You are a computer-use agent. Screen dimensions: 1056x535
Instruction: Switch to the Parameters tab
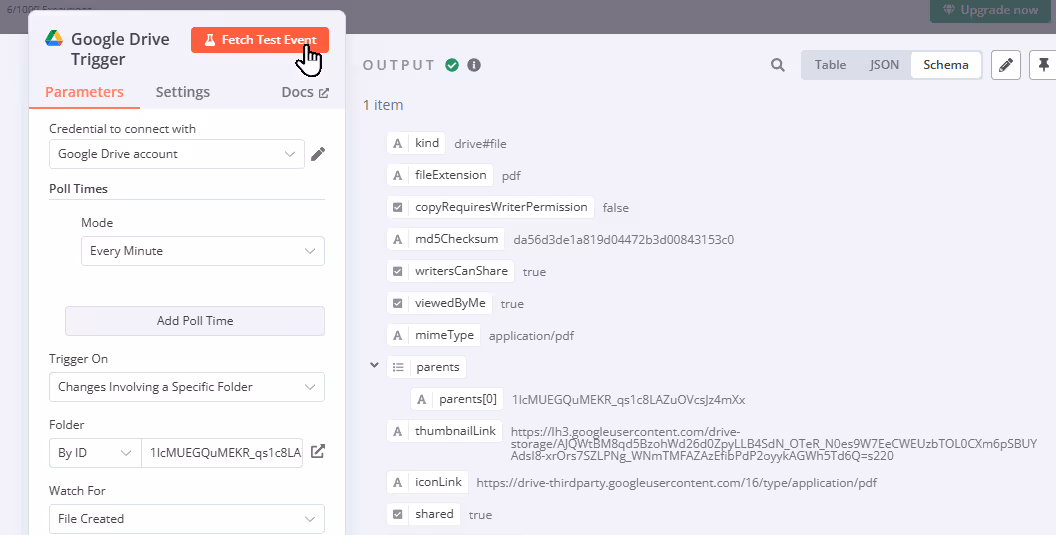(84, 92)
